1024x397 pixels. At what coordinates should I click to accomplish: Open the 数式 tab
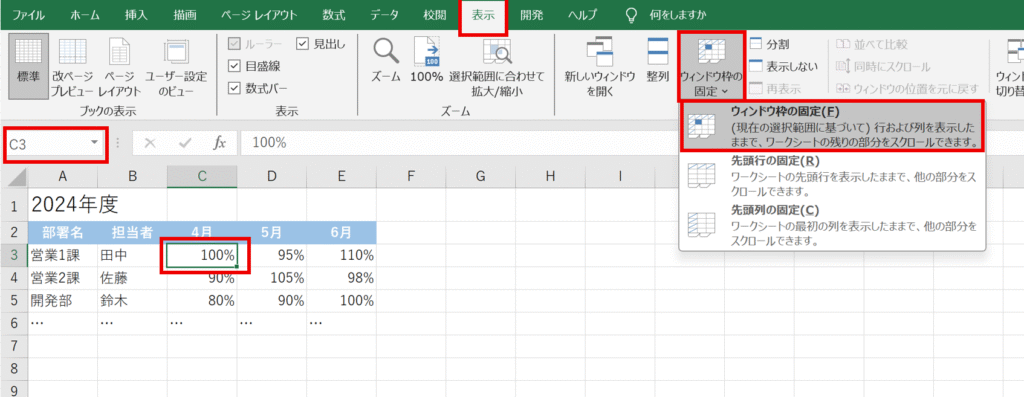[x=334, y=14]
